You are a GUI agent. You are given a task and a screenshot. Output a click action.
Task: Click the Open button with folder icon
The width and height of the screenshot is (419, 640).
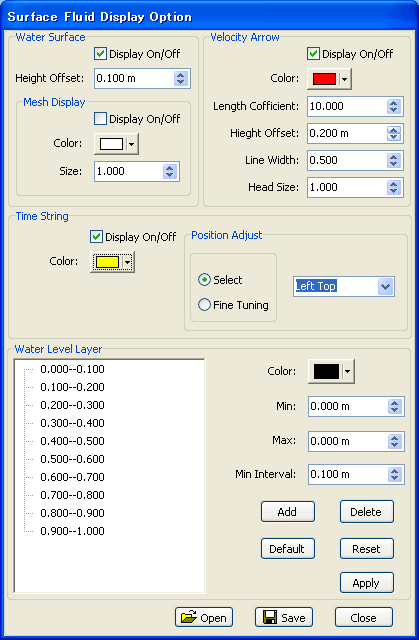tap(204, 617)
